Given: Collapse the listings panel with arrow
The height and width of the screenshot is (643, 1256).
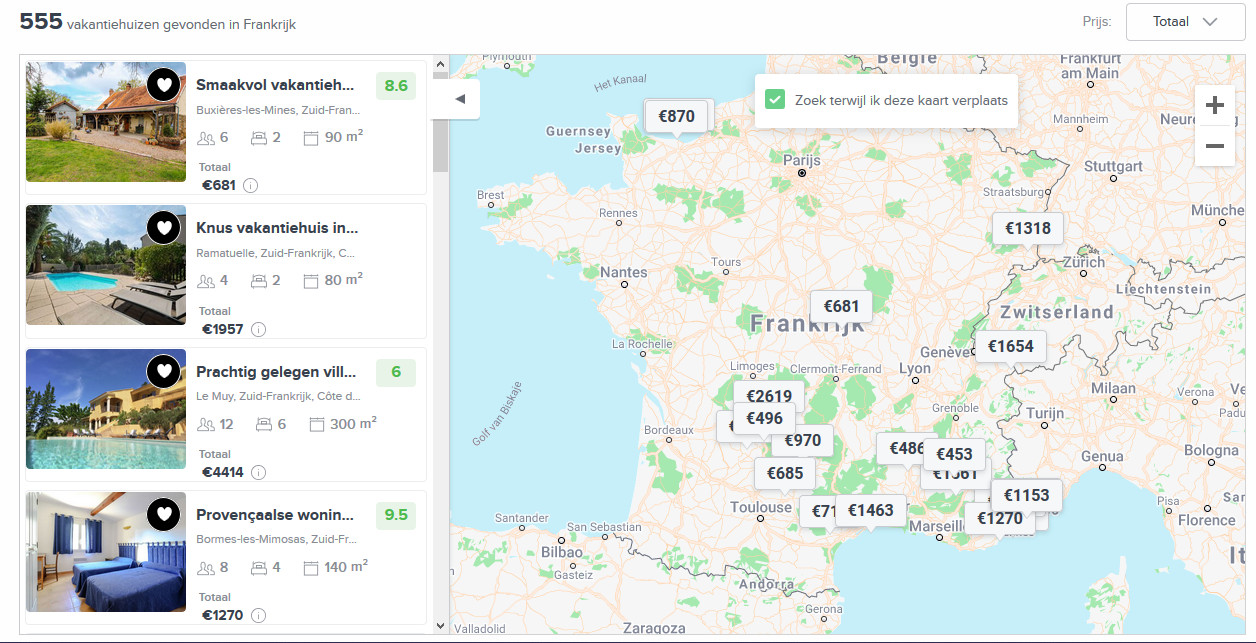Looking at the screenshot, I should (x=459, y=99).
